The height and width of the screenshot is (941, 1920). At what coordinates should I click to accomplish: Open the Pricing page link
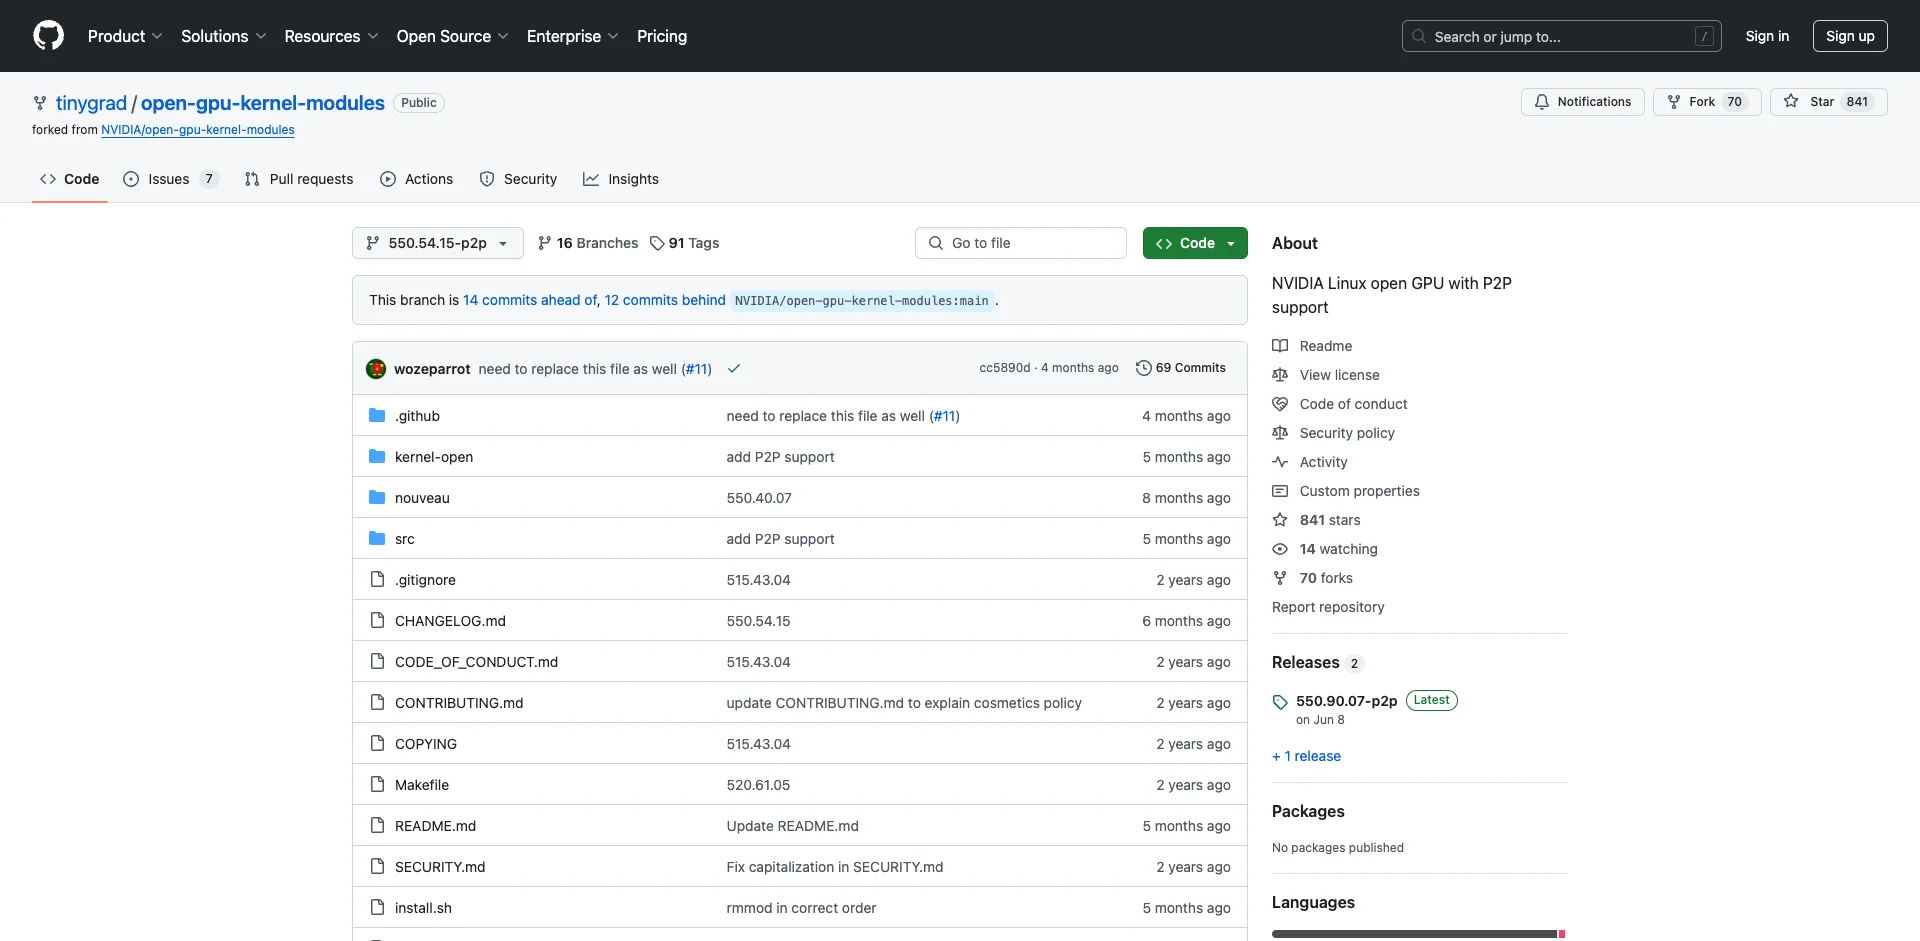[662, 36]
